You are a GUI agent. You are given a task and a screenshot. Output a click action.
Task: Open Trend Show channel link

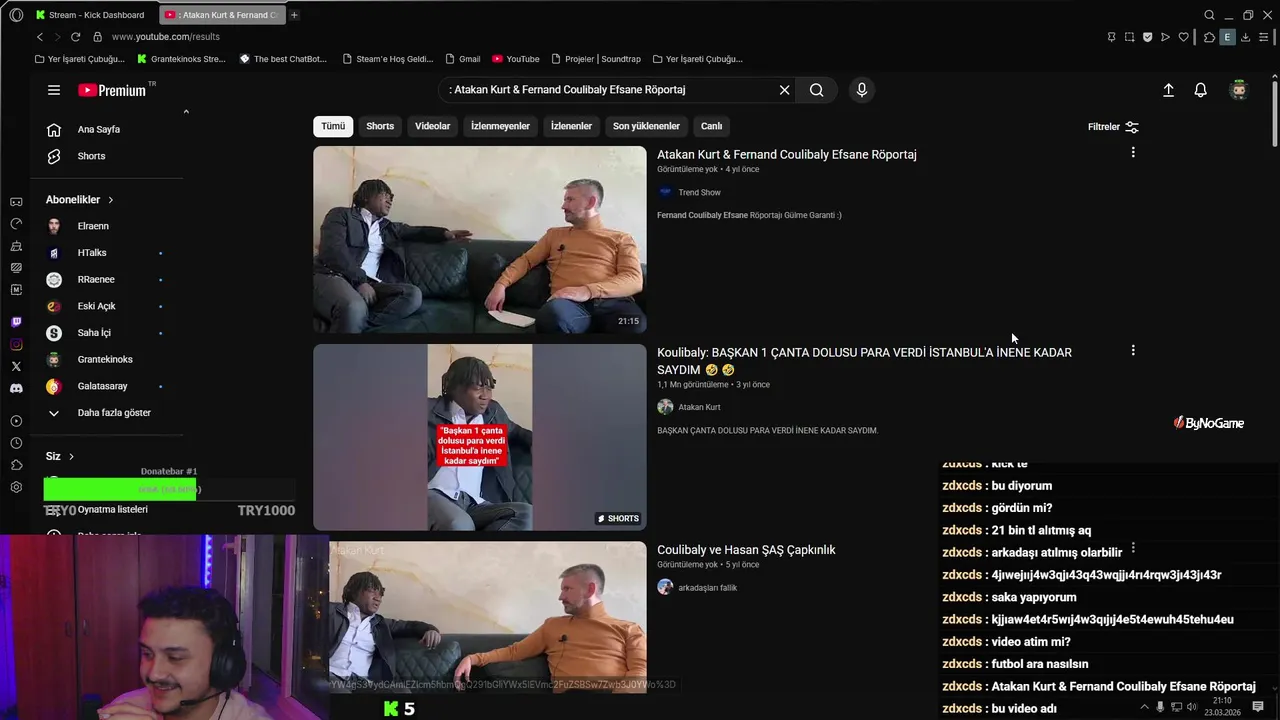(x=699, y=192)
